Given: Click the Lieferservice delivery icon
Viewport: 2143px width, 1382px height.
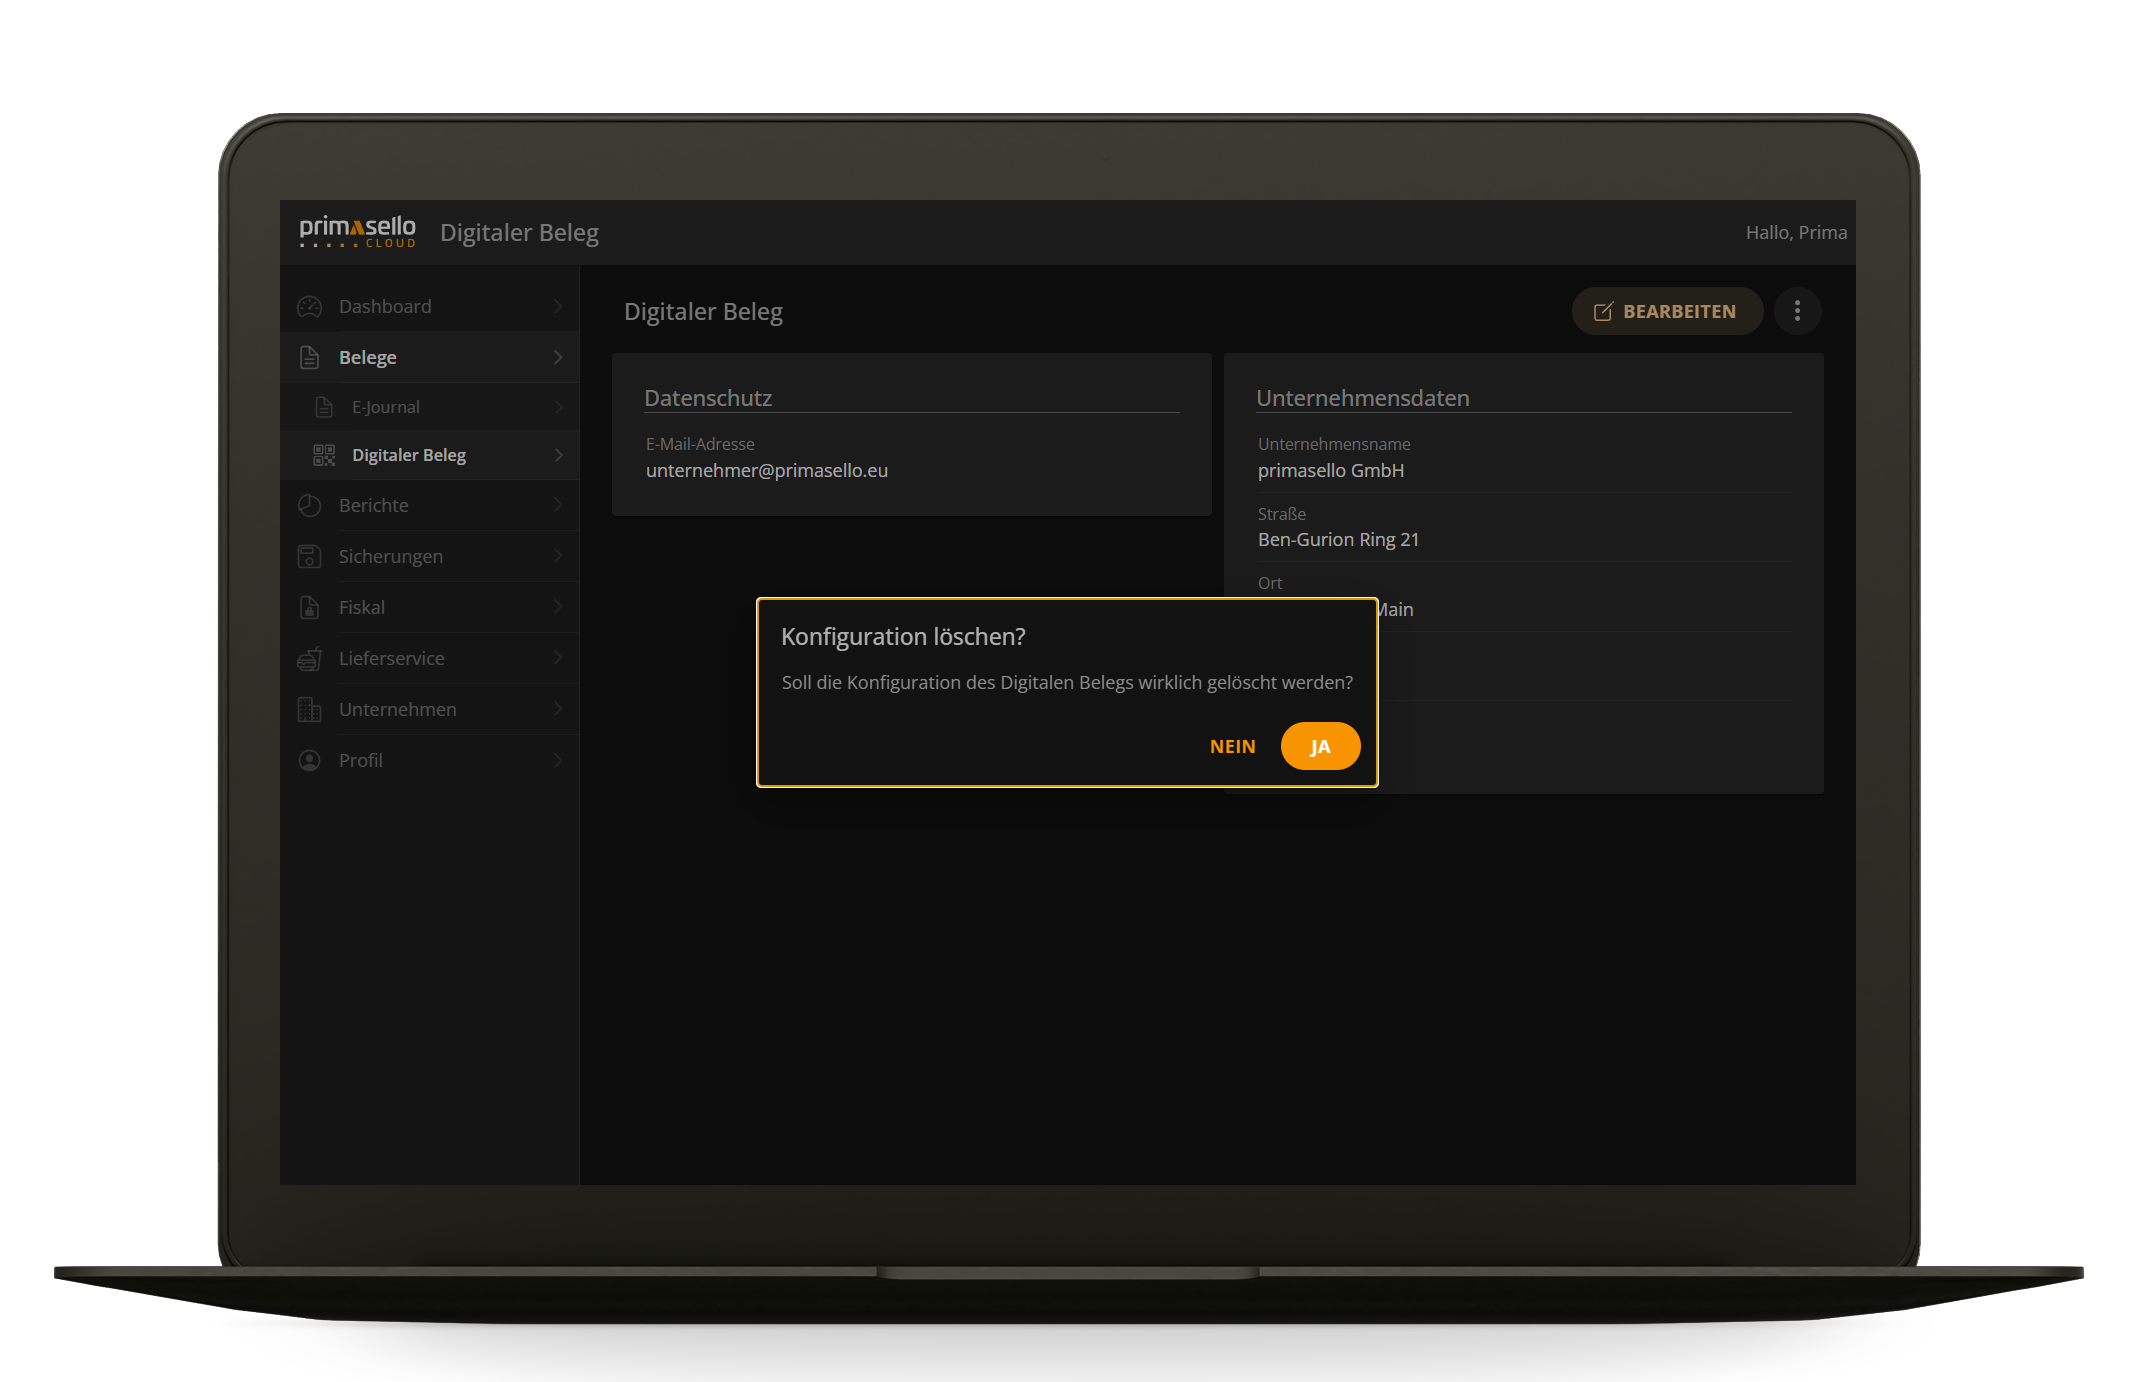Looking at the screenshot, I should point(310,658).
